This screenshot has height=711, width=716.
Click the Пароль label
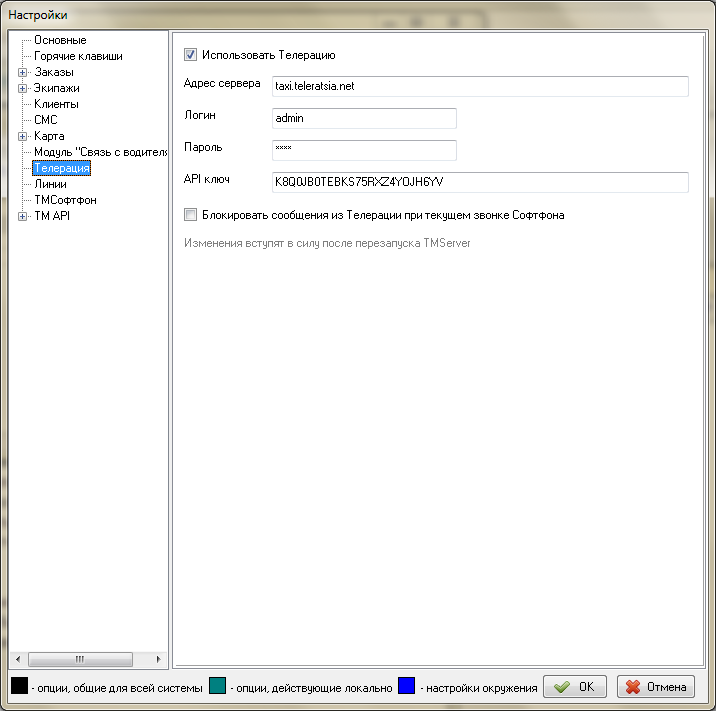203,147
